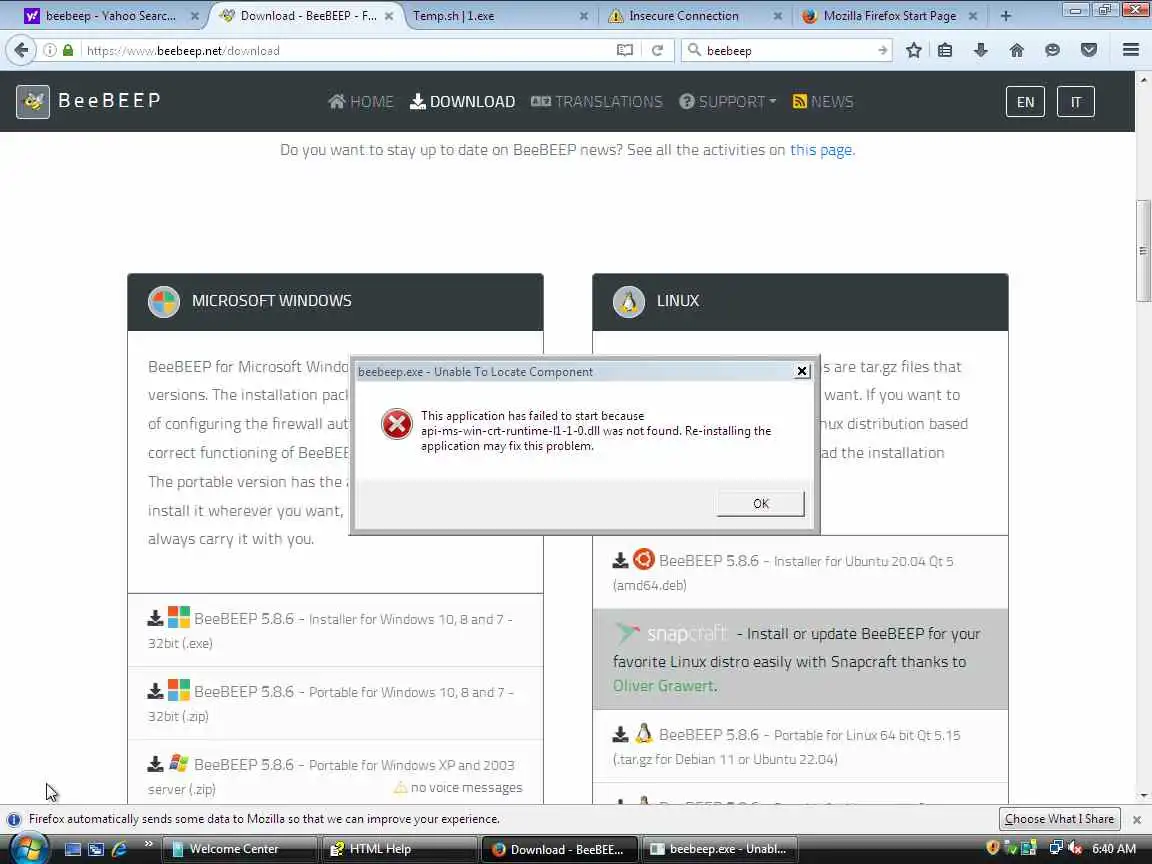The height and width of the screenshot is (864, 1152).
Task: Expand the quick launch chevron
Action: [x=148, y=844]
